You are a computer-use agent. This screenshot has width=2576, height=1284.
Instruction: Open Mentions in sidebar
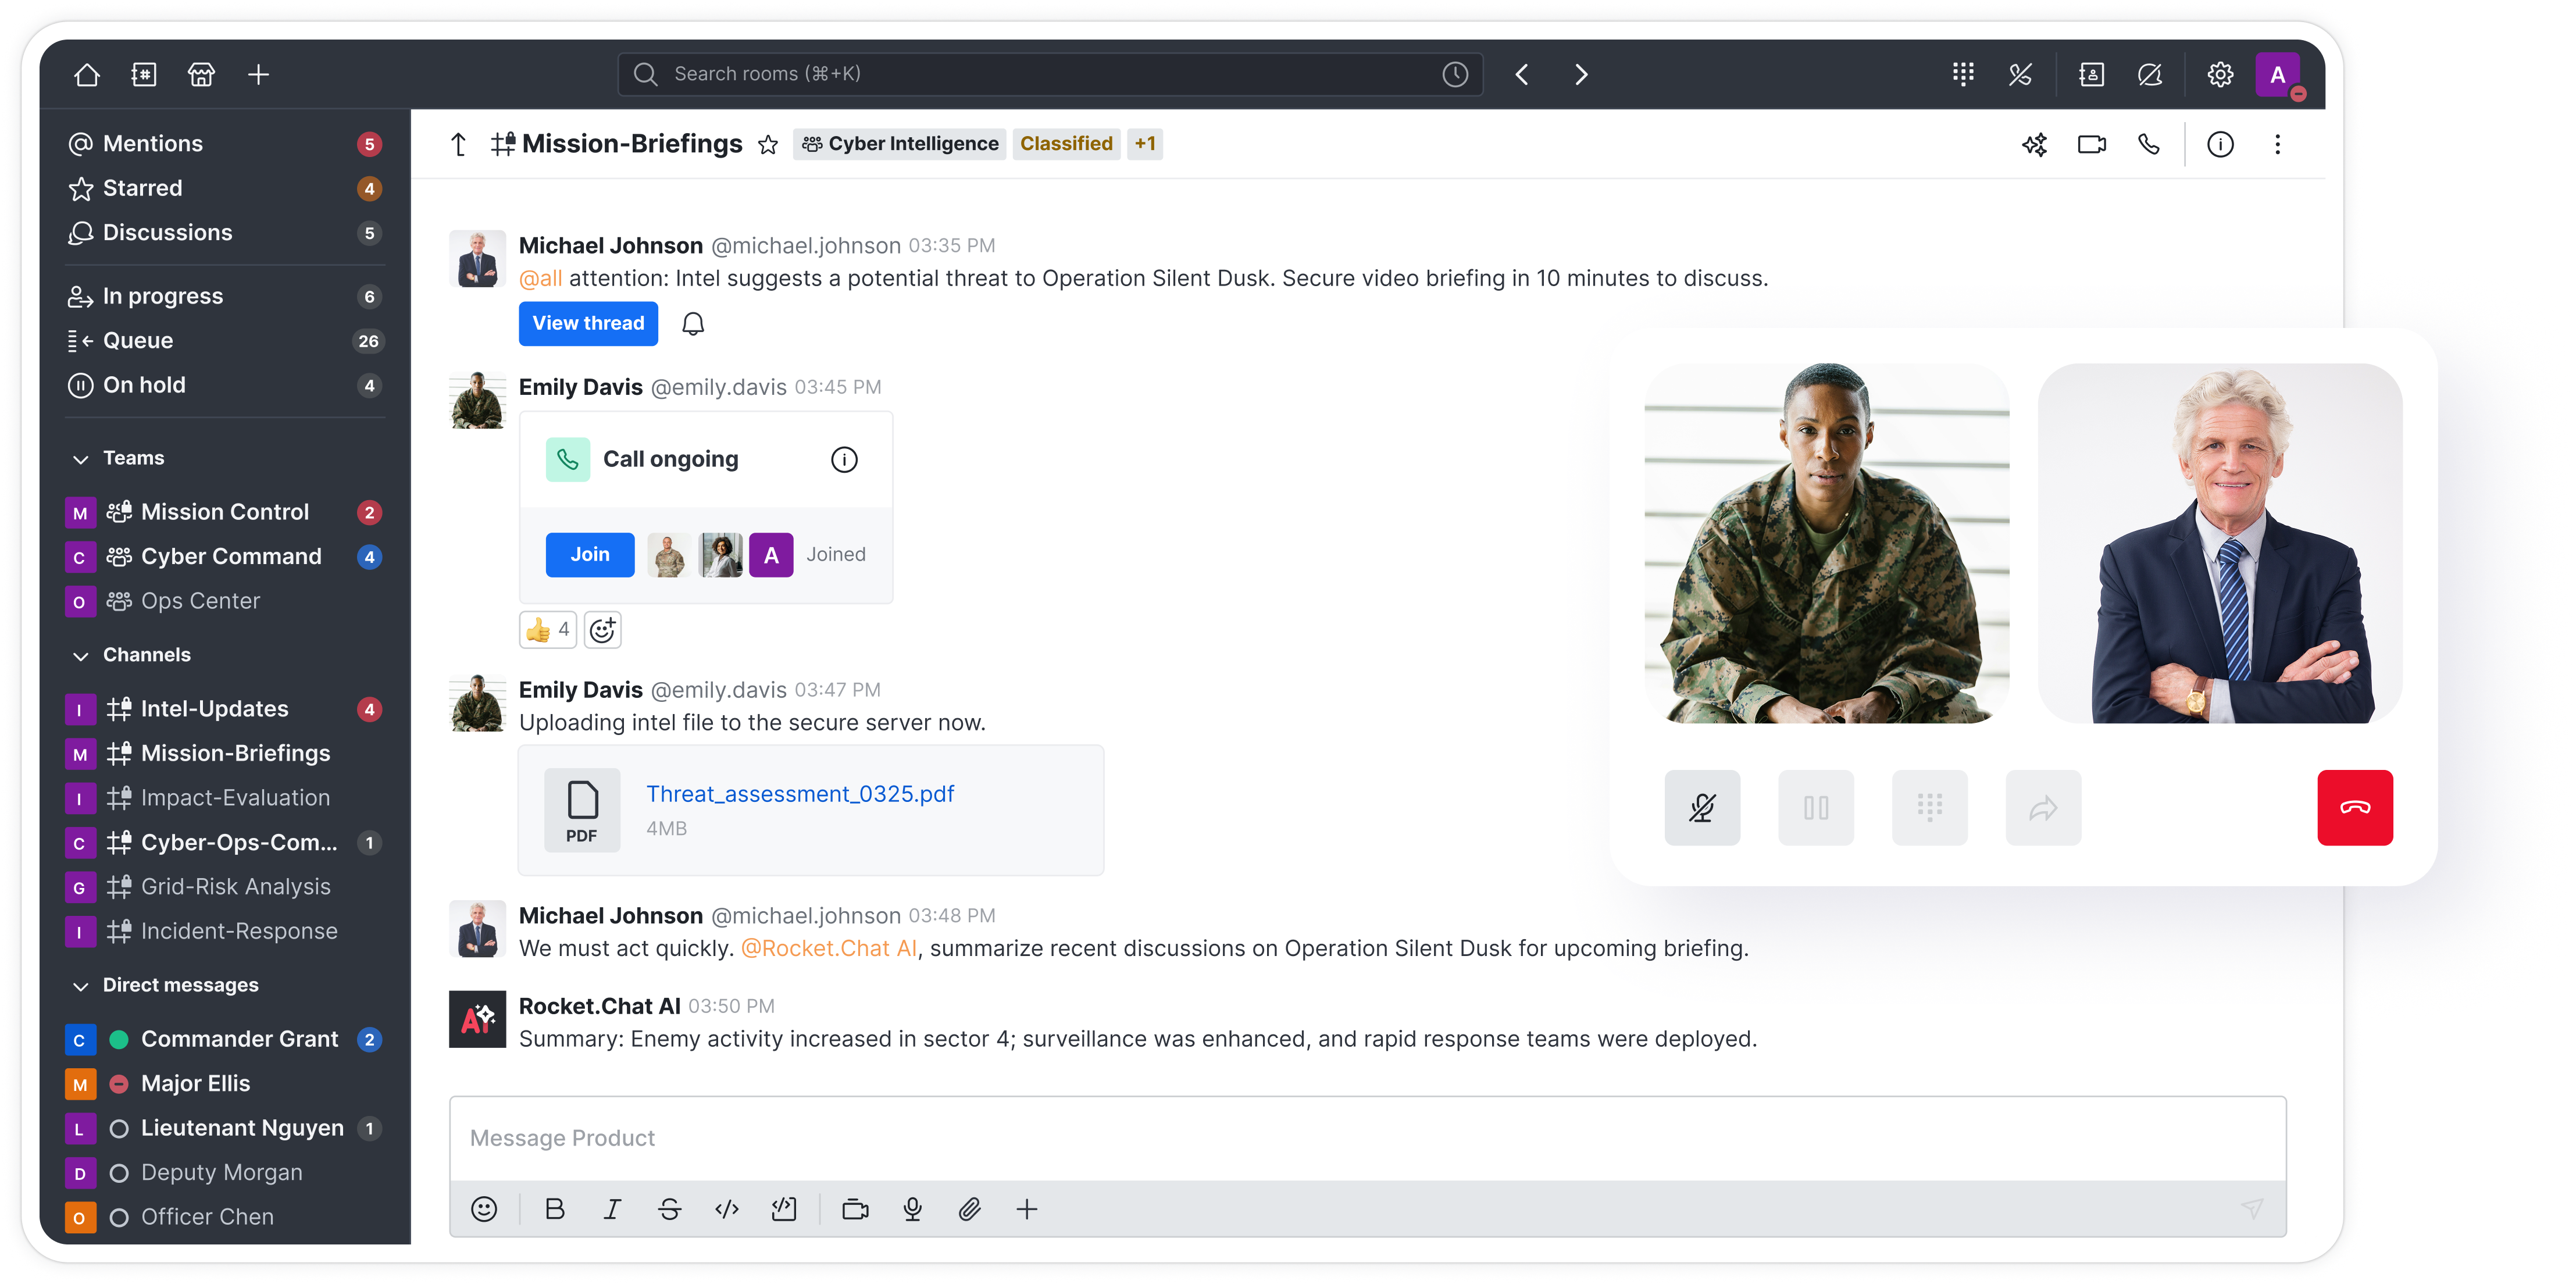153,144
